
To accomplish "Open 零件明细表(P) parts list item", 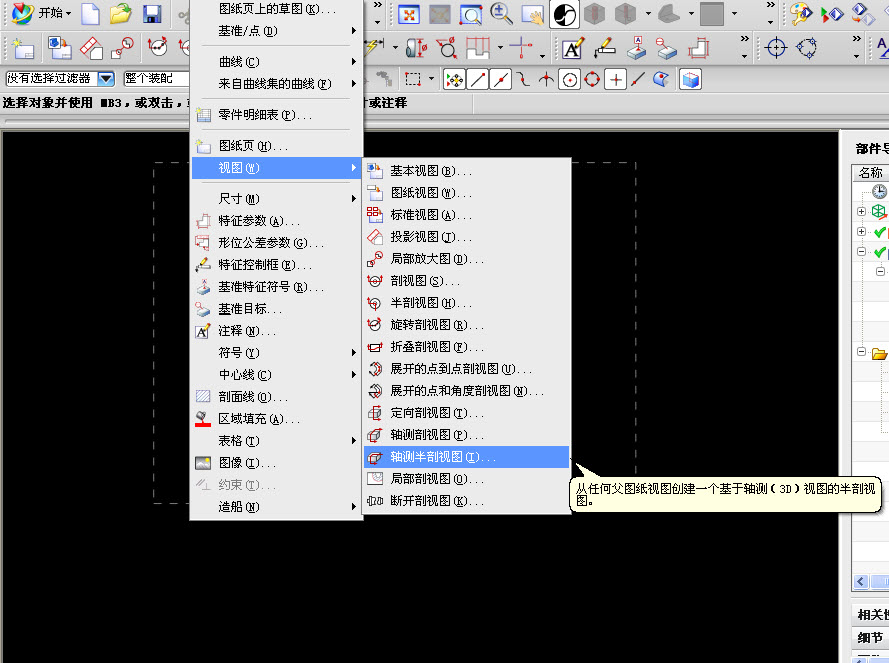I will 276,115.
